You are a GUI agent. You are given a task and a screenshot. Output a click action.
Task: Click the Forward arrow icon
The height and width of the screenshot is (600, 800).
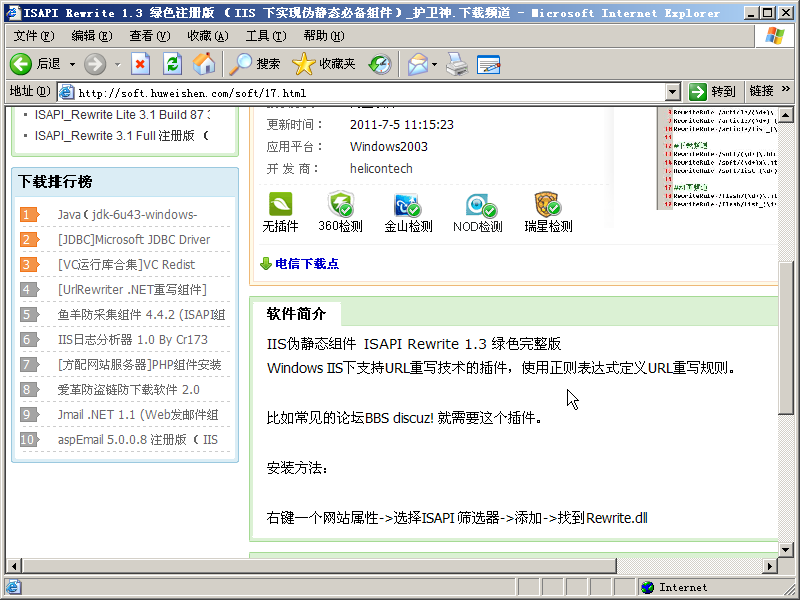coord(95,64)
